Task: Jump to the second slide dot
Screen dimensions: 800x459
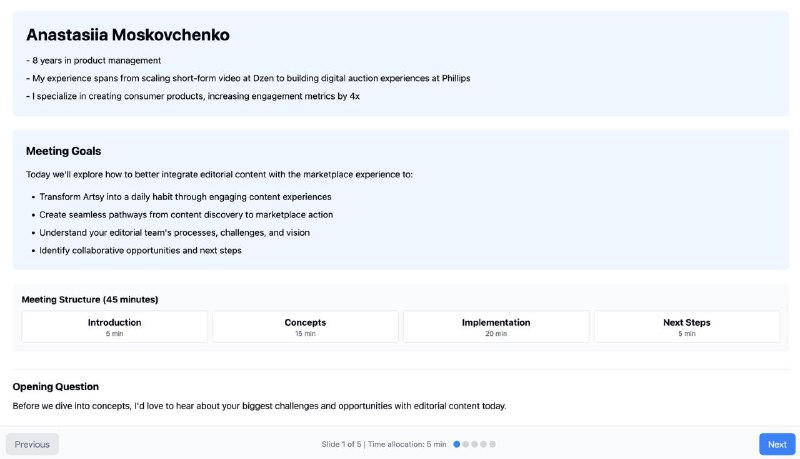Action: [465, 444]
